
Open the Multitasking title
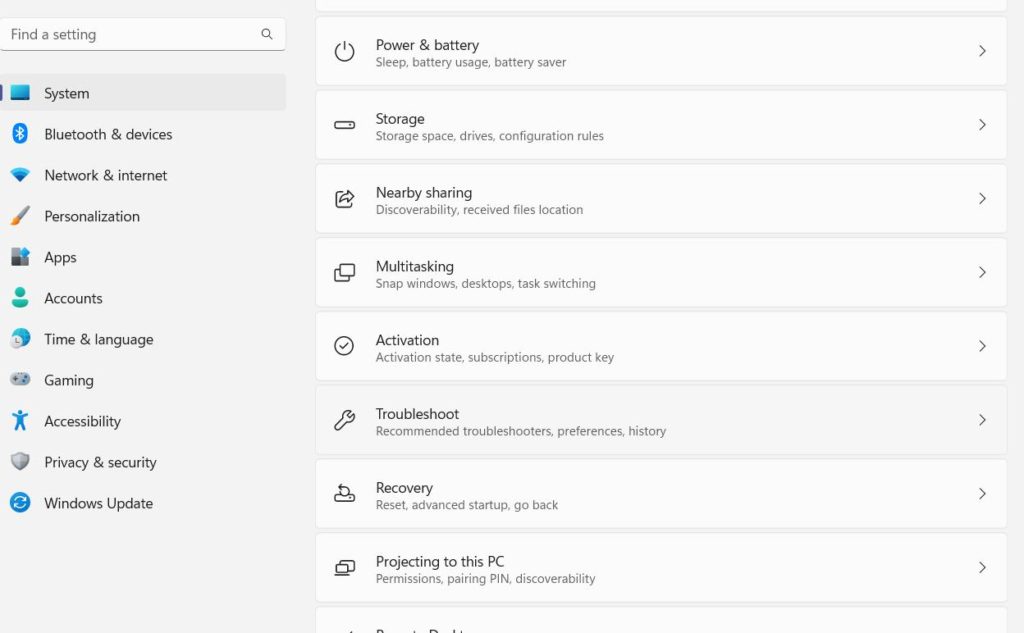click(x=415, y=267)
